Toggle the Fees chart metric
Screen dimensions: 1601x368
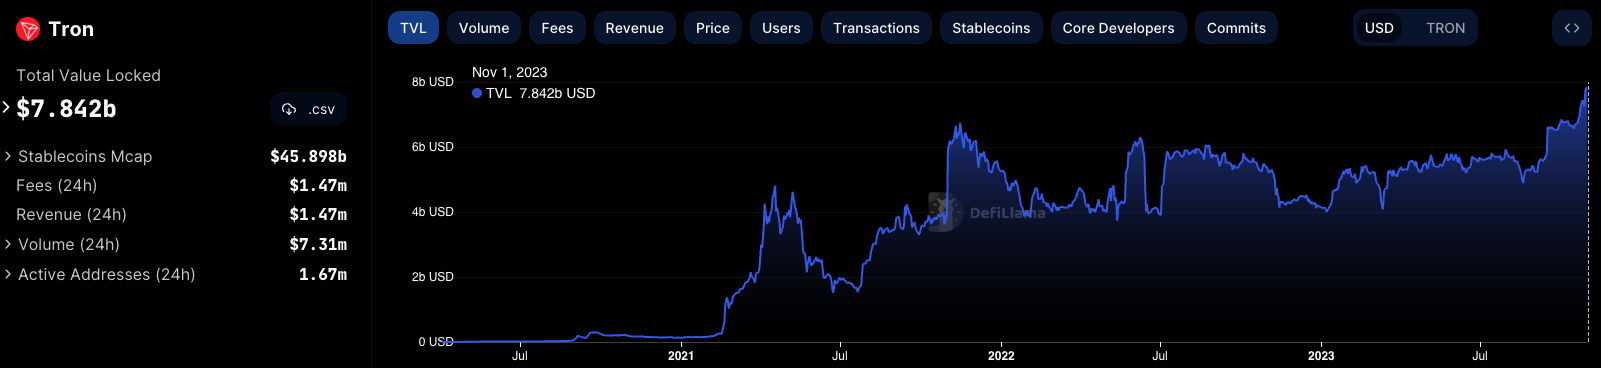[557, 28]
